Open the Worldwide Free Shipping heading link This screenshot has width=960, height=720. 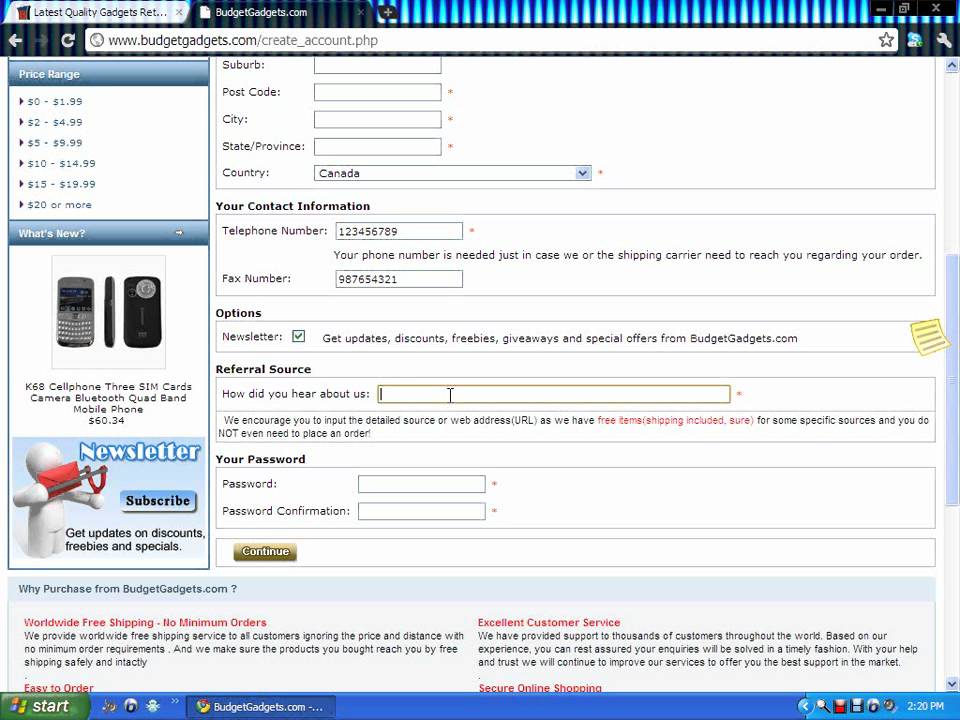pos(145,623)
